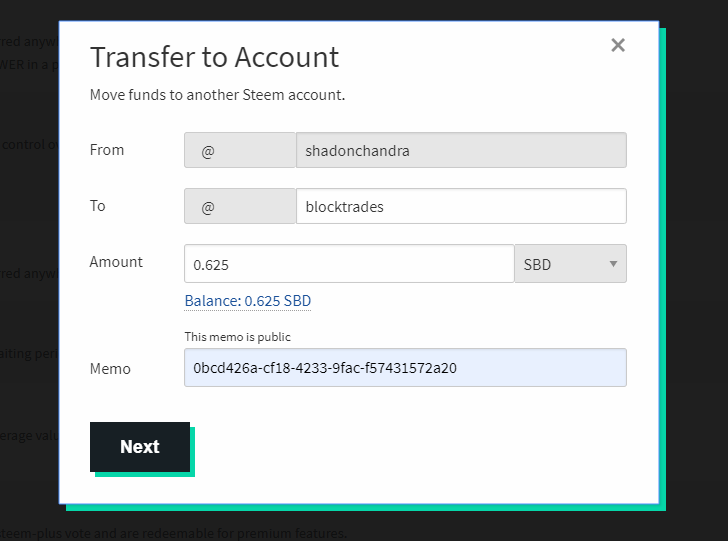Focus the Amount input field
Viewport: 728px width, 541px height.
pos(349,264)
